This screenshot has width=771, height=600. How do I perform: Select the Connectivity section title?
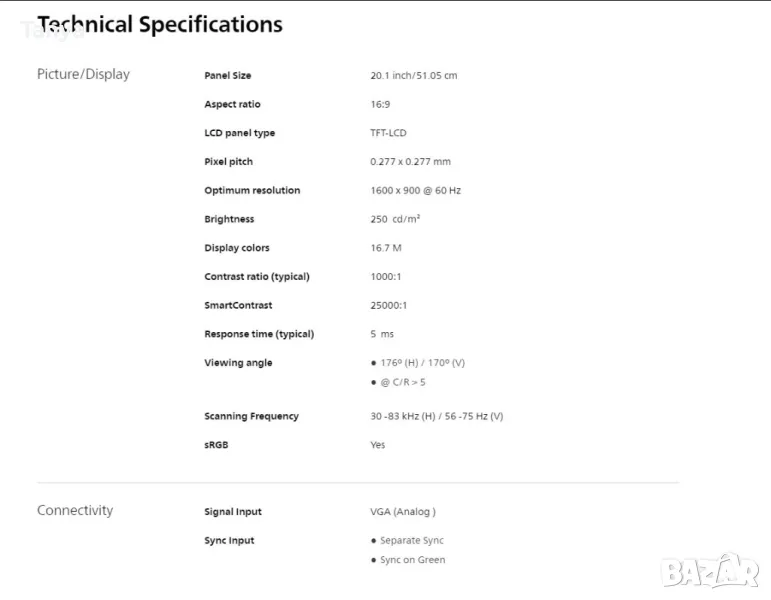[75, 510]
